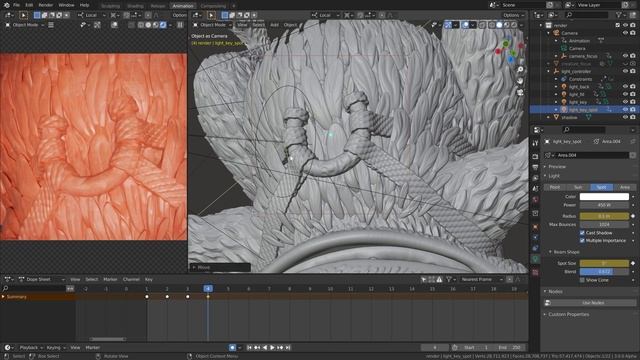This screenshot has width=640, height=360.
Task: Select the tweak tool icon in left viewport header
Action: click(24, 15)
